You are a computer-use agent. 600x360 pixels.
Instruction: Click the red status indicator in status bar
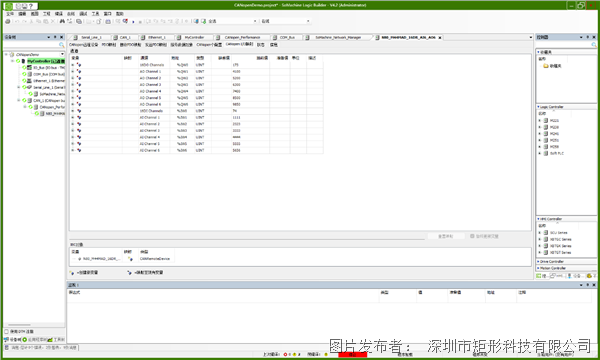click(x=352, y=355)
